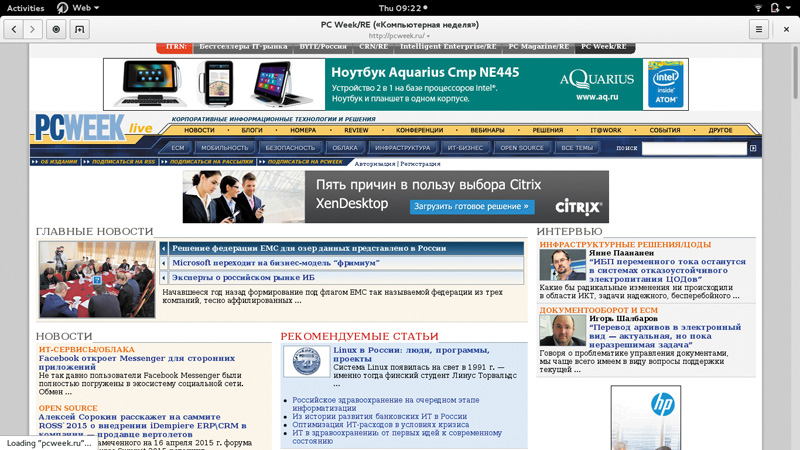The width and height of the screenshot is (800, 450).
Task: Click the Linux article emblem thumbnail
Action: click(x=307, y=361)
